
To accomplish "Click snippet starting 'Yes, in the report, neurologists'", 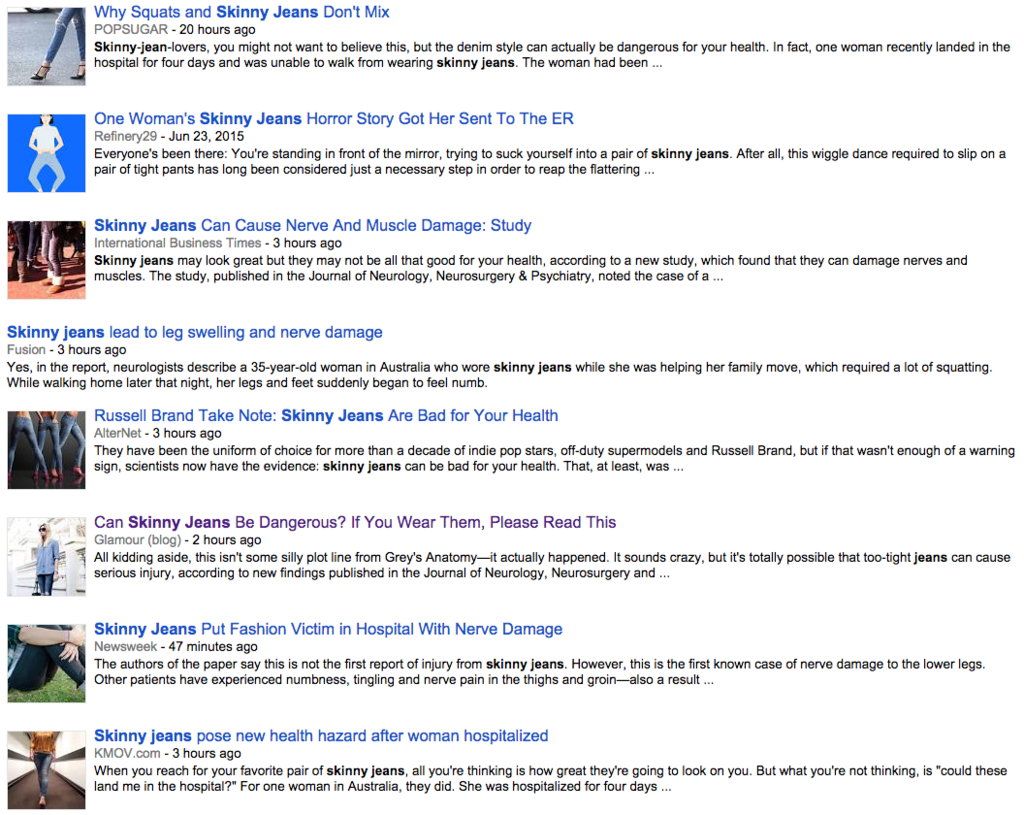I will [500, 375].
